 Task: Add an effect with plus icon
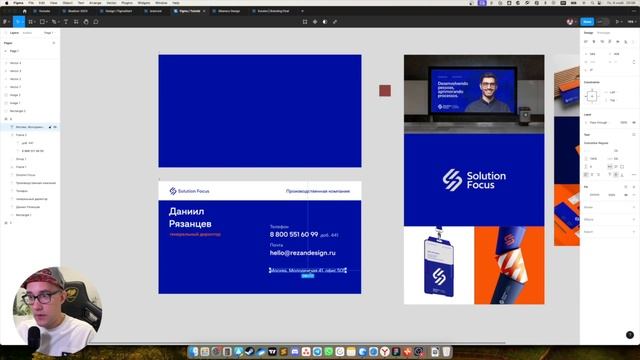634,220
